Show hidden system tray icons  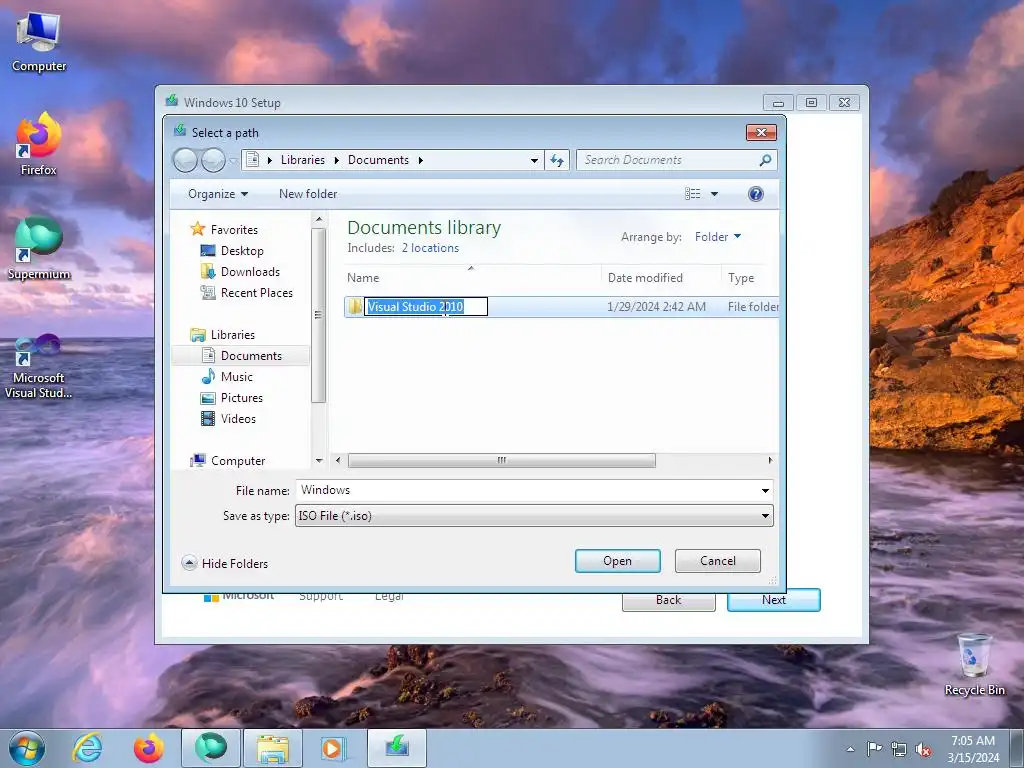click(x=850, y=749)
